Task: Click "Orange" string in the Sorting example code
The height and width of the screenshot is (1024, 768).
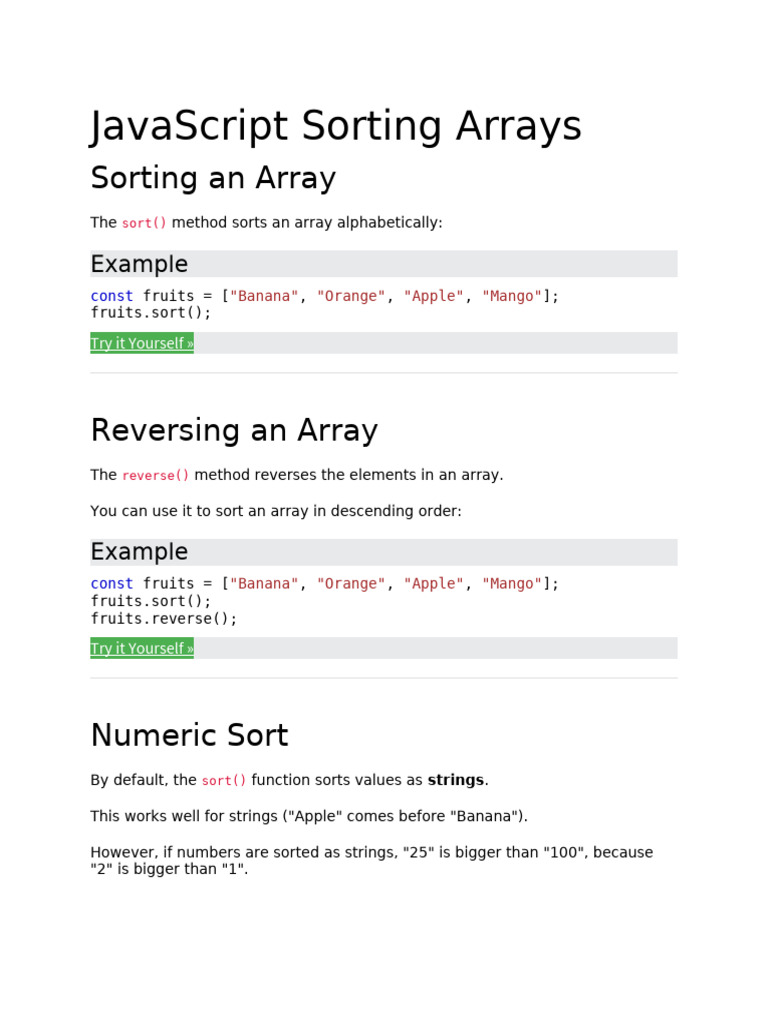Action: (351, 296)
